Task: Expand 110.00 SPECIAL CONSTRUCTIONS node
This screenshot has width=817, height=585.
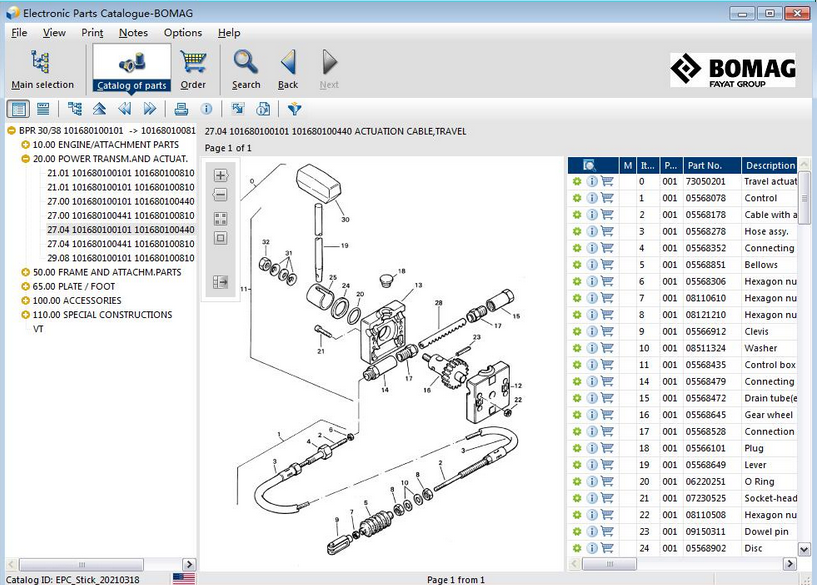Action: (x=25, y=315)
